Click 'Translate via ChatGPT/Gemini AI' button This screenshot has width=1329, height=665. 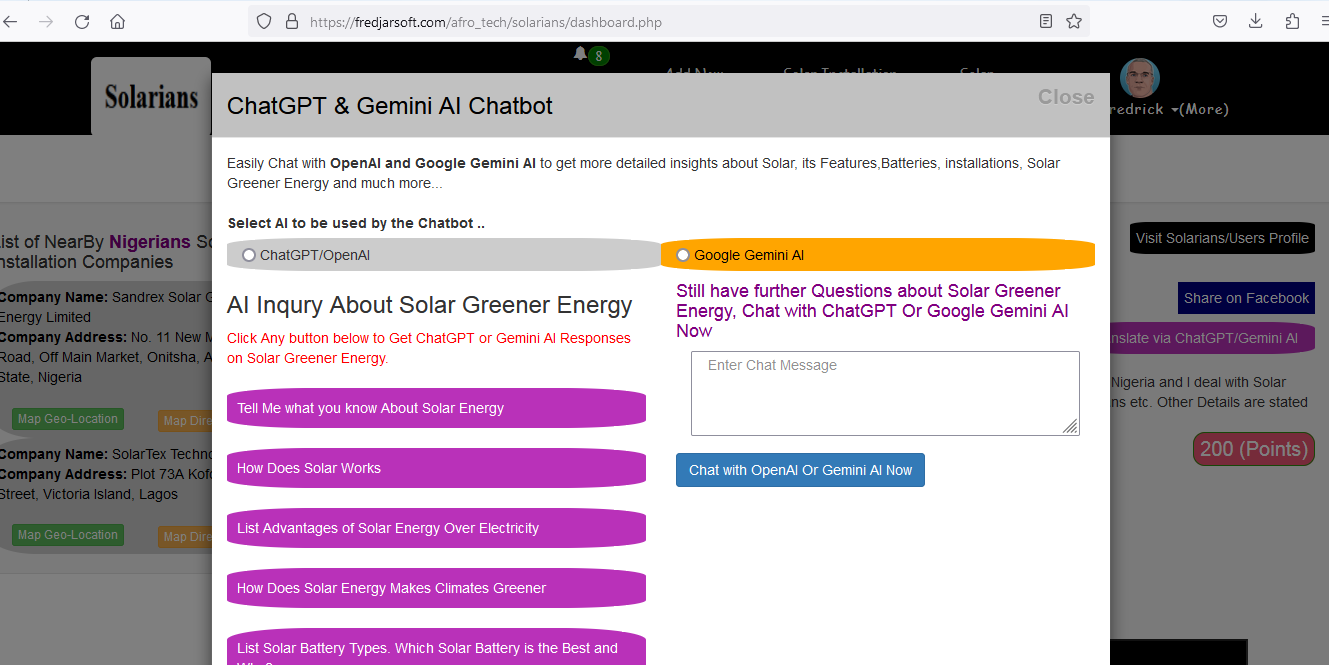pos(1212,338)
